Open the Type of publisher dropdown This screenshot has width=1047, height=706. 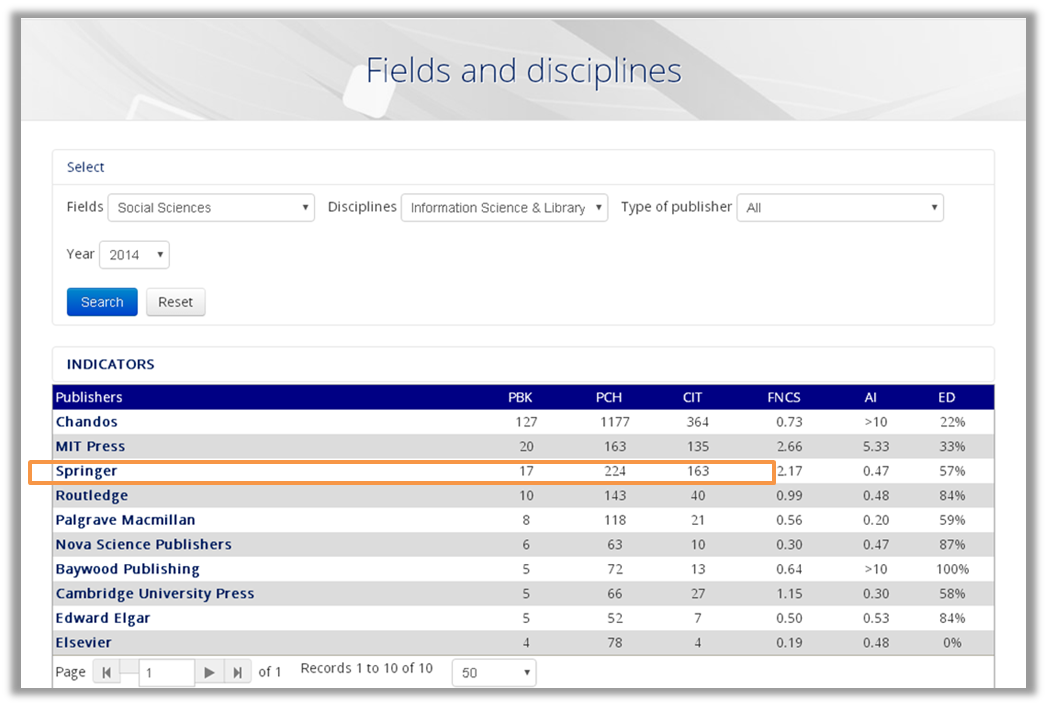pyautogui.click(x=840, y=208)
